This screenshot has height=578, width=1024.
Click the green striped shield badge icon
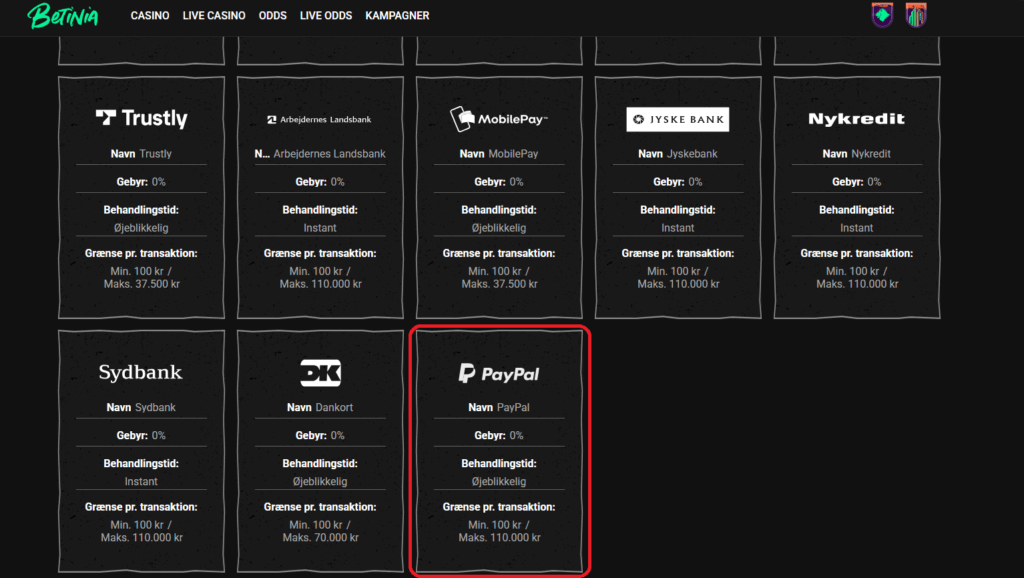[916, 15]
